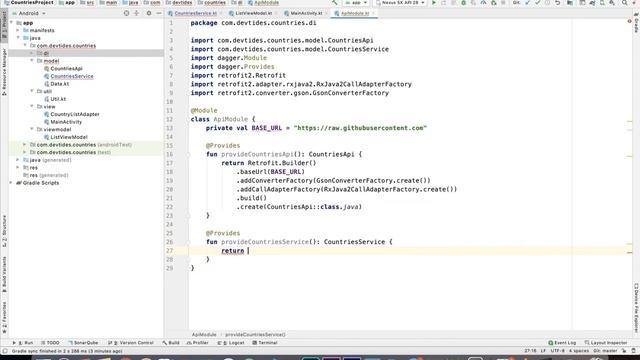Expand the manifests folder
Screen dimensions: 640x360
pos(18,30)
